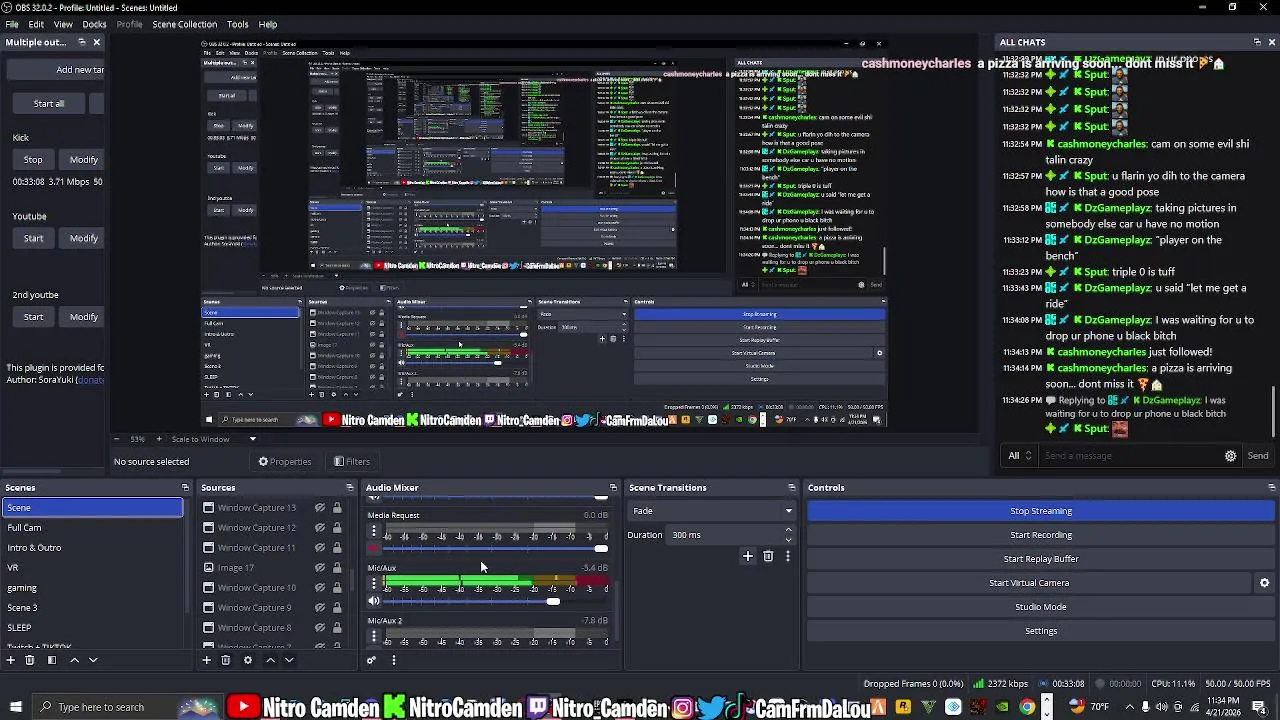Click Stop Streaming button

tap(1040, 511)
